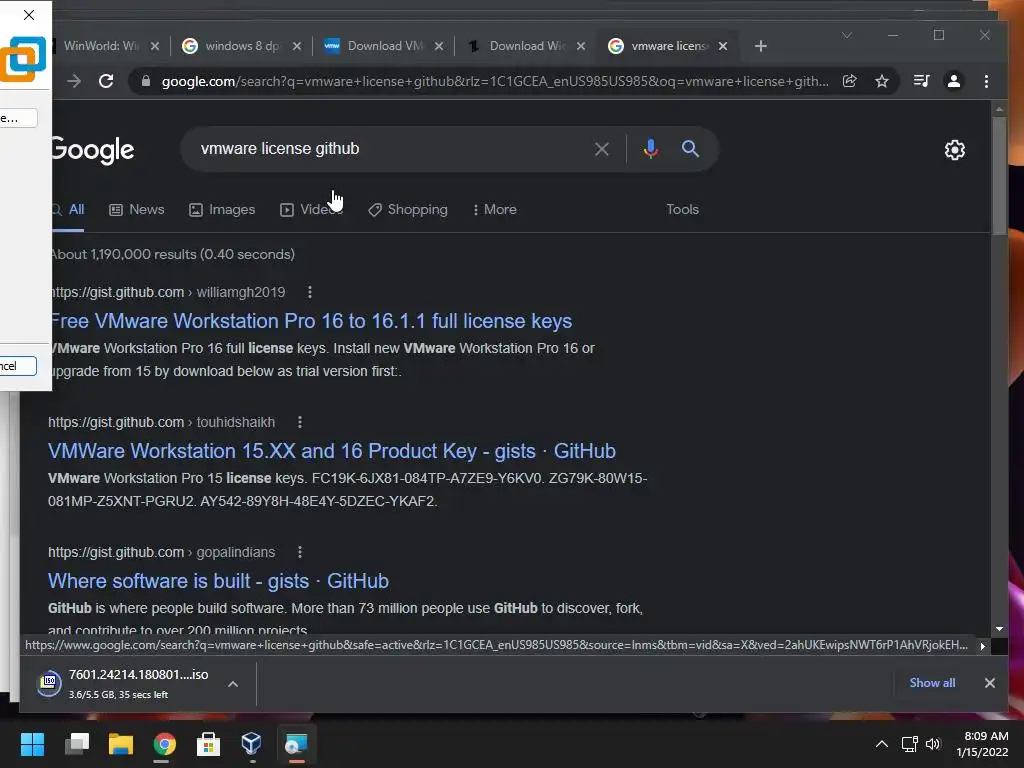Expand the iso download item menu
The width and height of the screenshot is (1024, 768).
tap(232, 684)
